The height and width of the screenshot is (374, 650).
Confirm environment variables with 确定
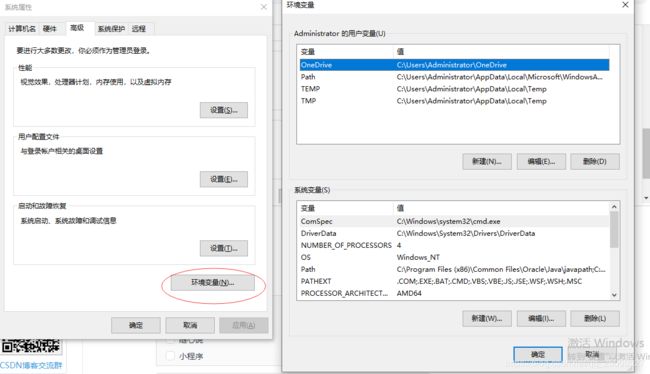click(538, 355)
